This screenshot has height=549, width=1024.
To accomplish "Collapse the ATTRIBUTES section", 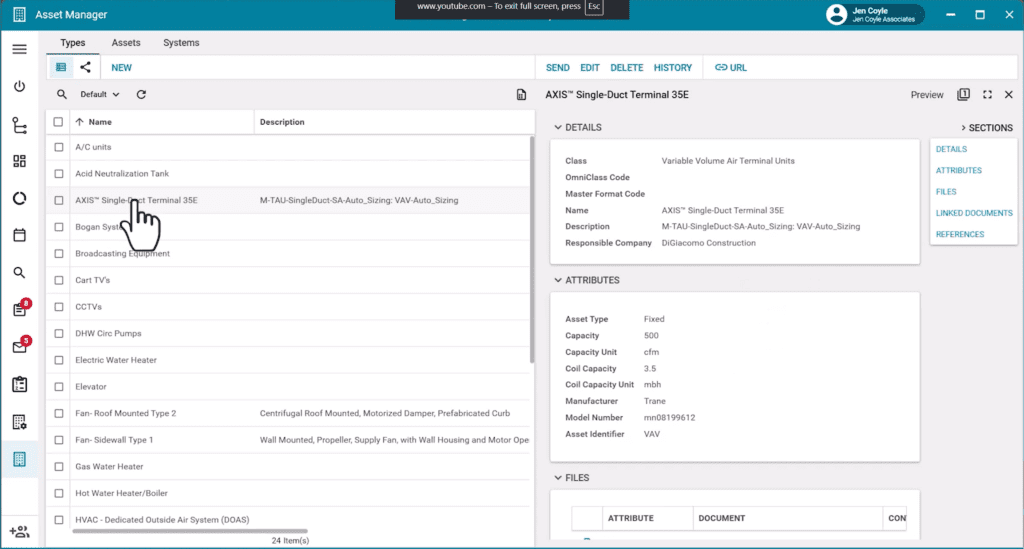I will tap(558, 280).
